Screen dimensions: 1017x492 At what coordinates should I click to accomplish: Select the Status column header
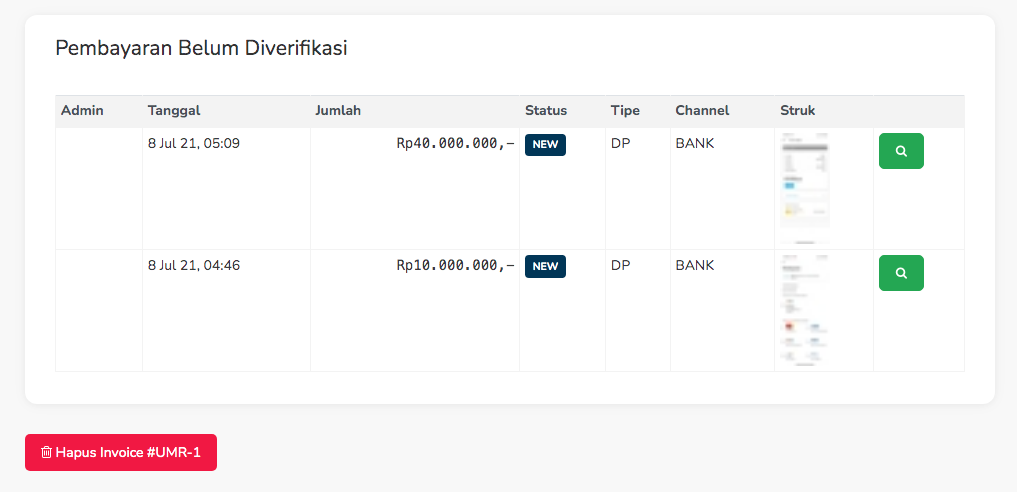(546, 111)
